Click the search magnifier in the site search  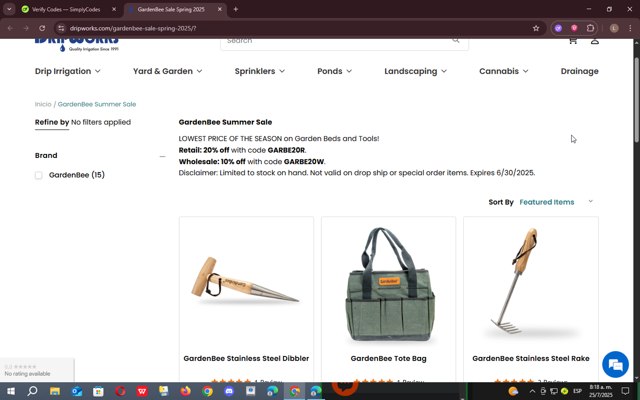(456, 40)
